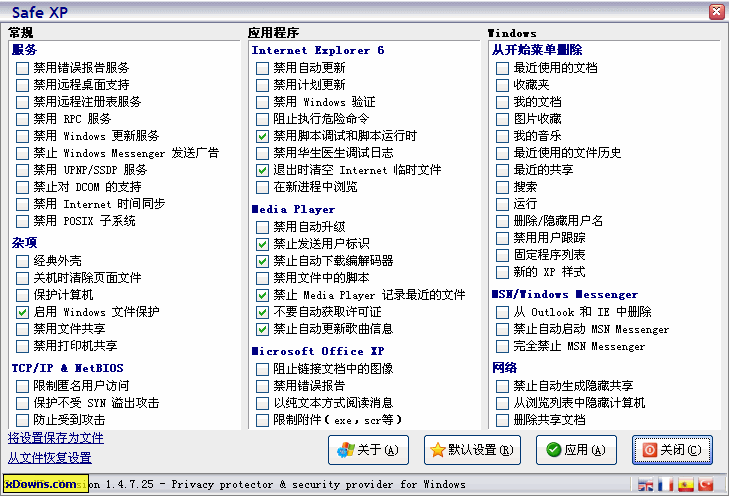
Task: Check 禁用 Windows 验证
Action: point(262,102)
